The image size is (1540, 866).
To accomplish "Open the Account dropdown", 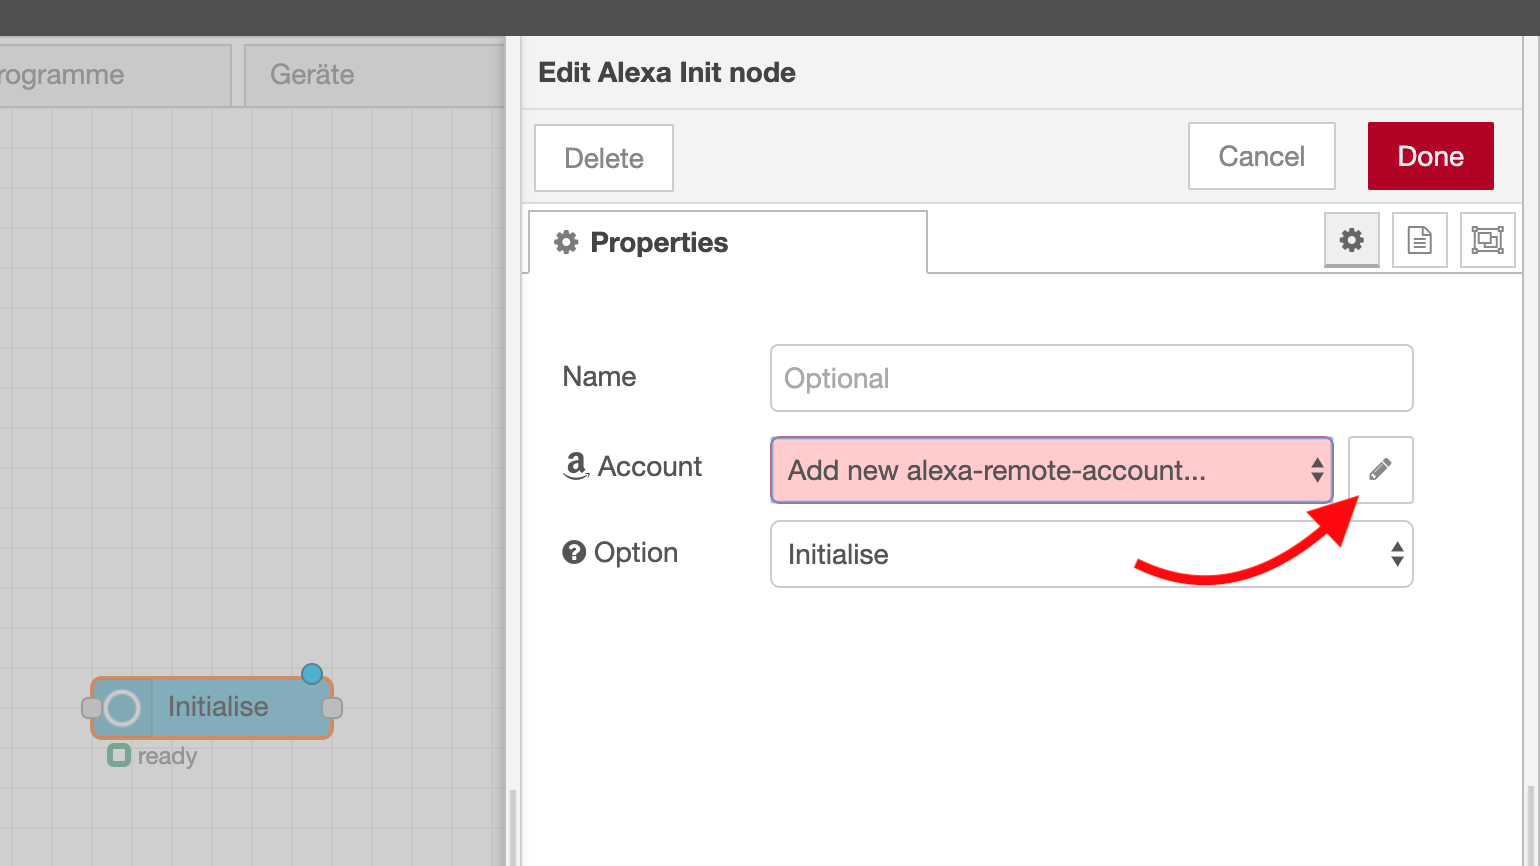I will click(1051, 470).
